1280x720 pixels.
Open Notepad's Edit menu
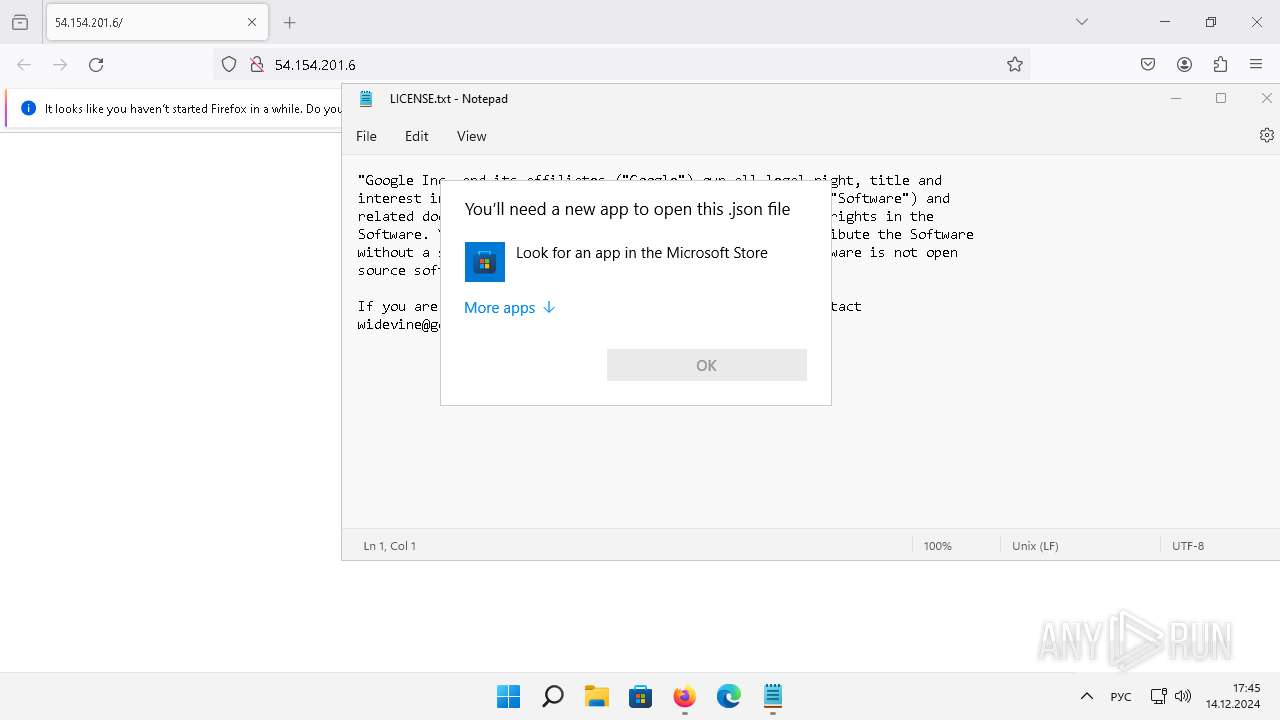click(416, 136)
